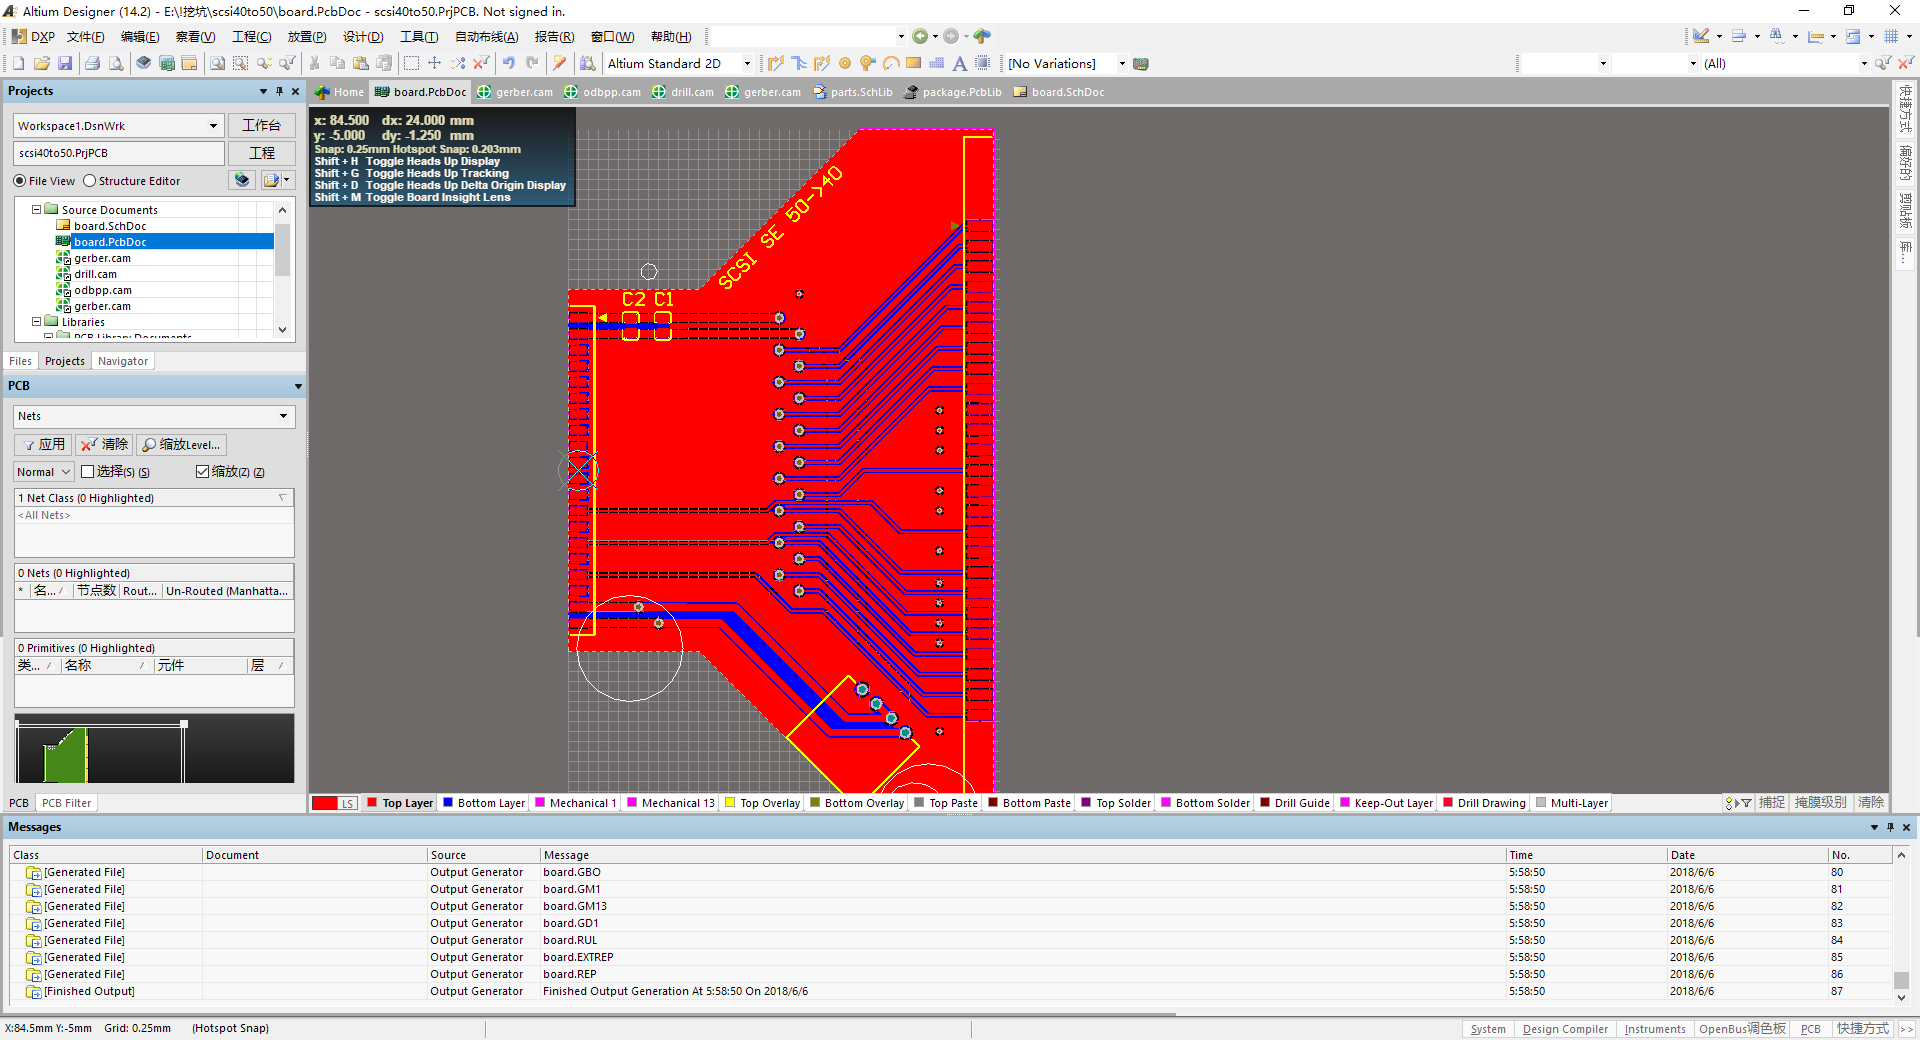This screenshot has height=1040, width=1920.
Task: Click the Undo arrow icon
Action: [509, 63]
